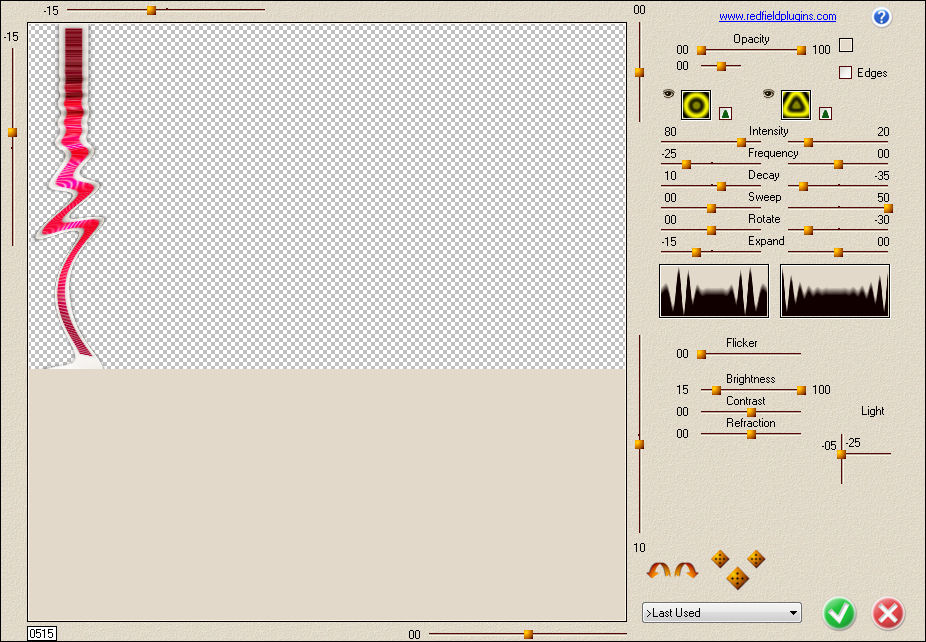
Task: Click left Decay slider handle at 10
Action: [x=721, y=187]
